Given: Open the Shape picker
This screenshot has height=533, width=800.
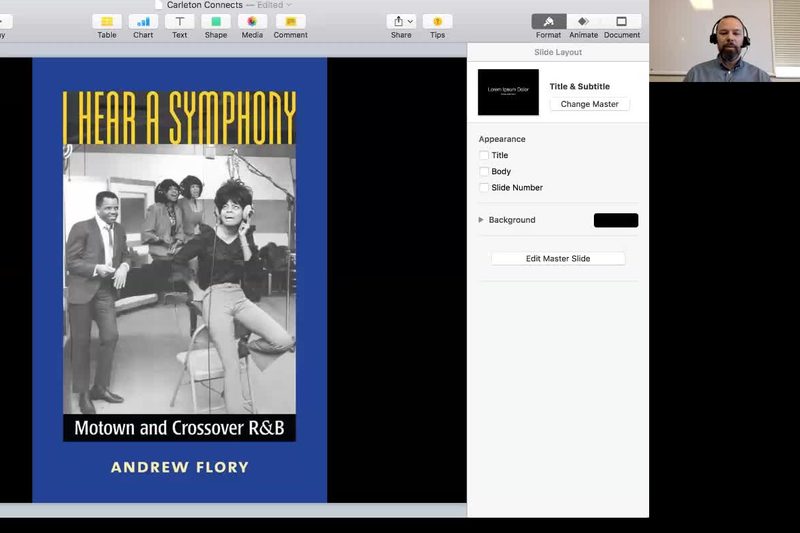Looking at the screenshot, I should (216, 21).
